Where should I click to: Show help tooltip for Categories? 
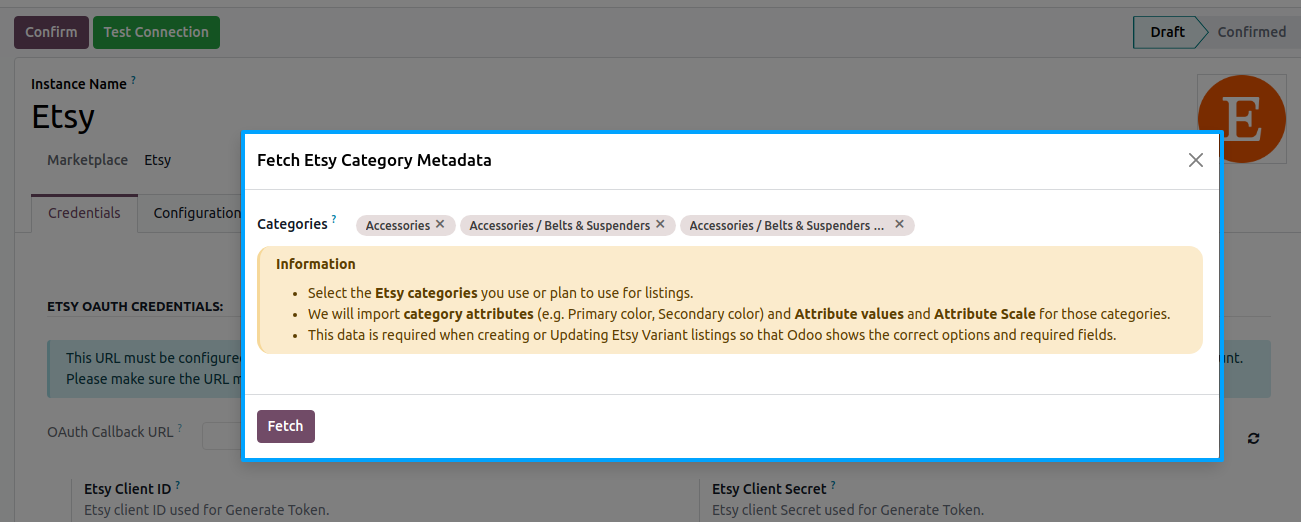click(x=334, y=219)
